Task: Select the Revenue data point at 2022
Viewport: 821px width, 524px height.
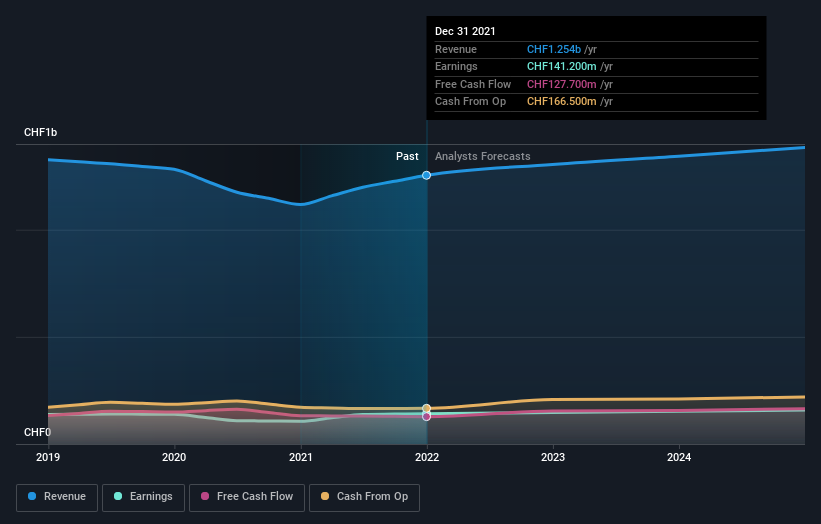Action: click(x=427, y=175)
